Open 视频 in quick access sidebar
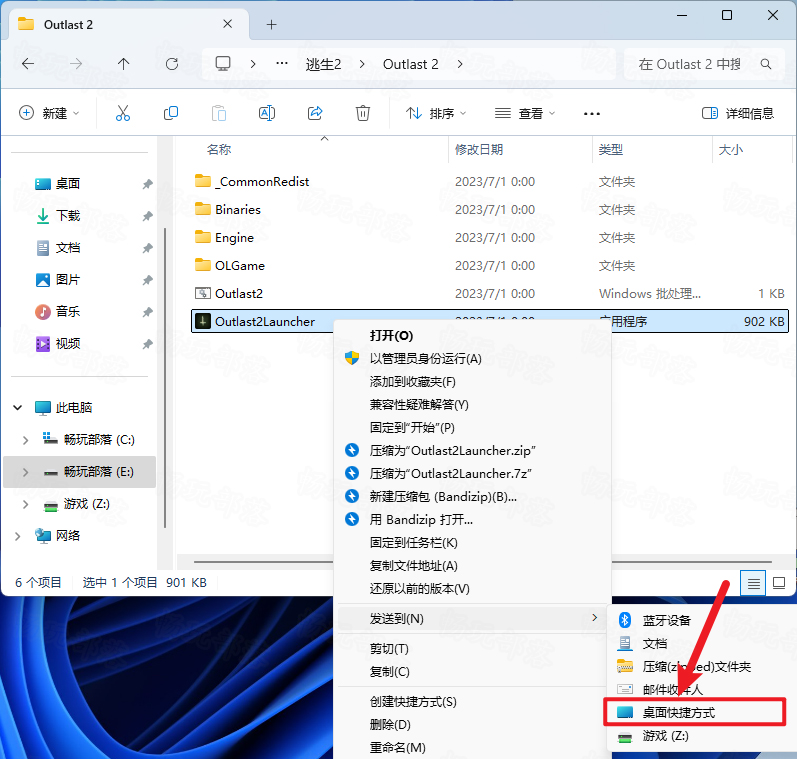Viewport: 797px width, 759px height. [x=67, y=344]
